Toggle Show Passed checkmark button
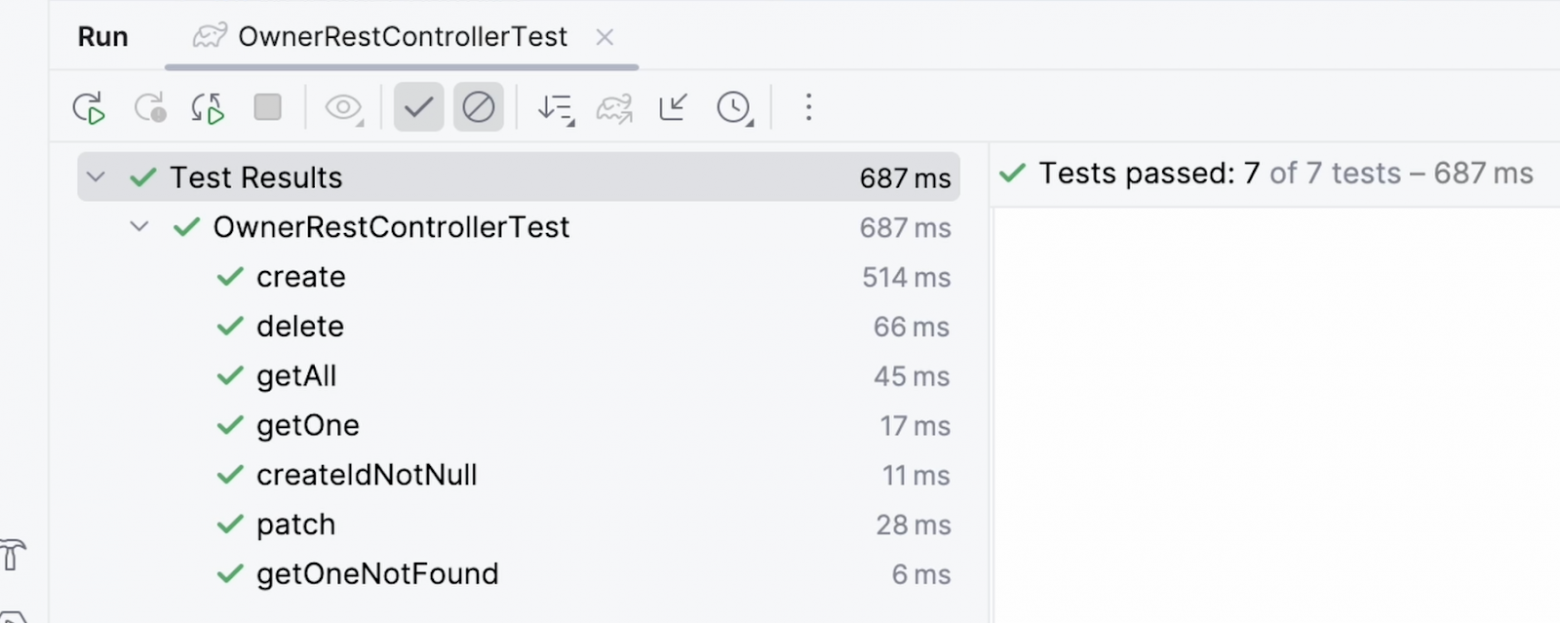1560x623 pixels. (418, 107)
